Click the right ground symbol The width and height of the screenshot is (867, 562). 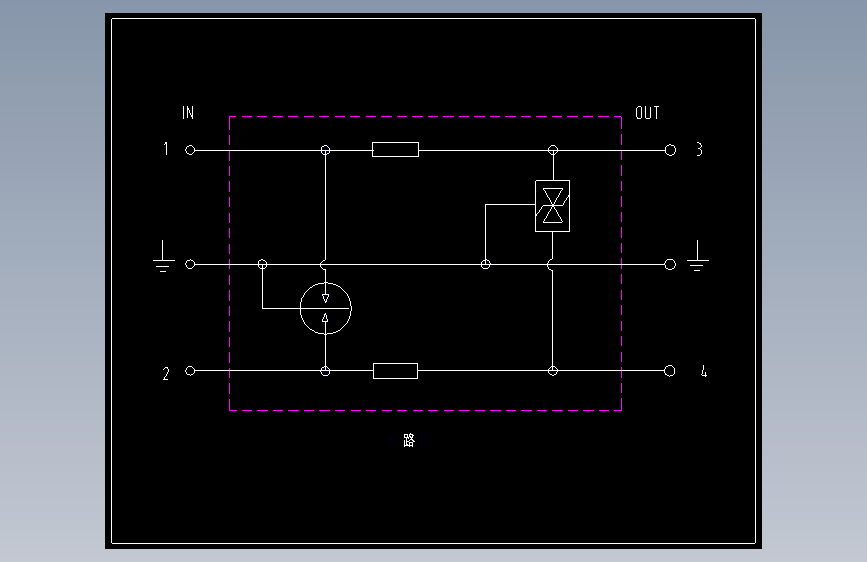click(698, 256)
